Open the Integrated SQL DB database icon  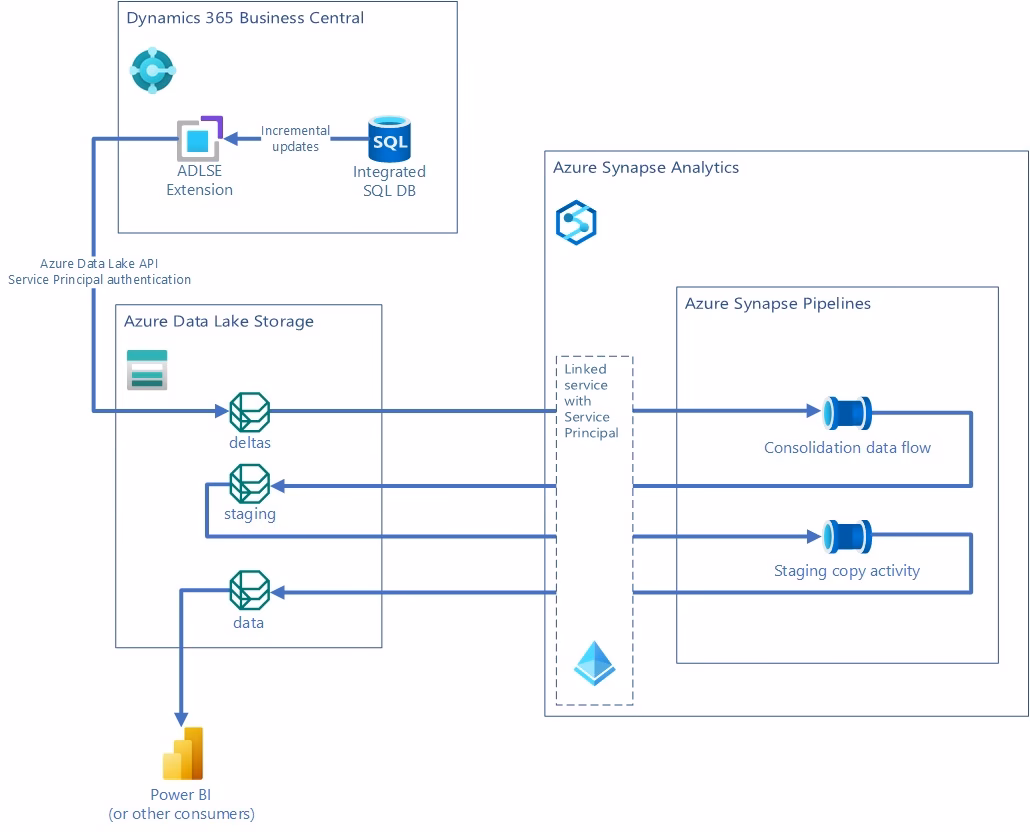[389, 139]
